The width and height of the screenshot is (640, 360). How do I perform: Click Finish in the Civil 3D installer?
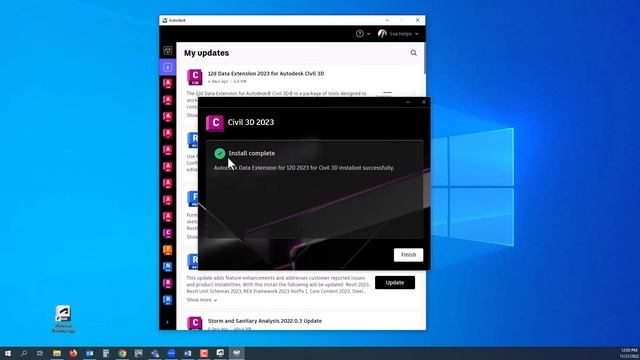point(408,255)
